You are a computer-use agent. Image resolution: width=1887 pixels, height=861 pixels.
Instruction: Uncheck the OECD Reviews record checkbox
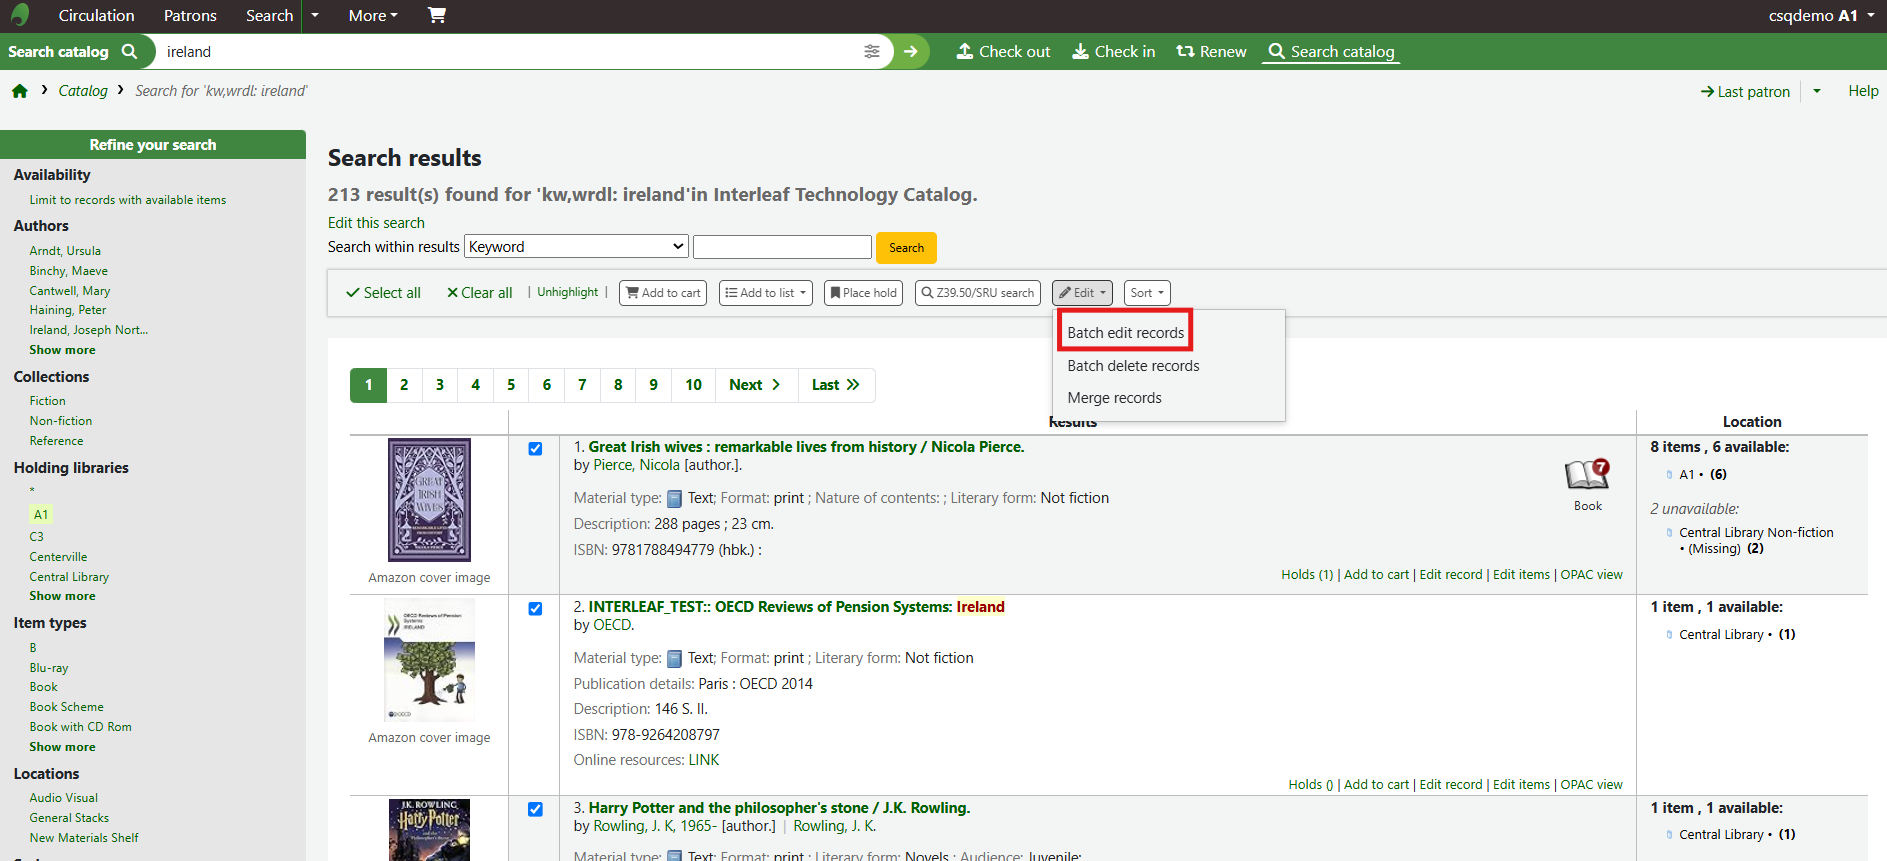[x=535, y=609]
